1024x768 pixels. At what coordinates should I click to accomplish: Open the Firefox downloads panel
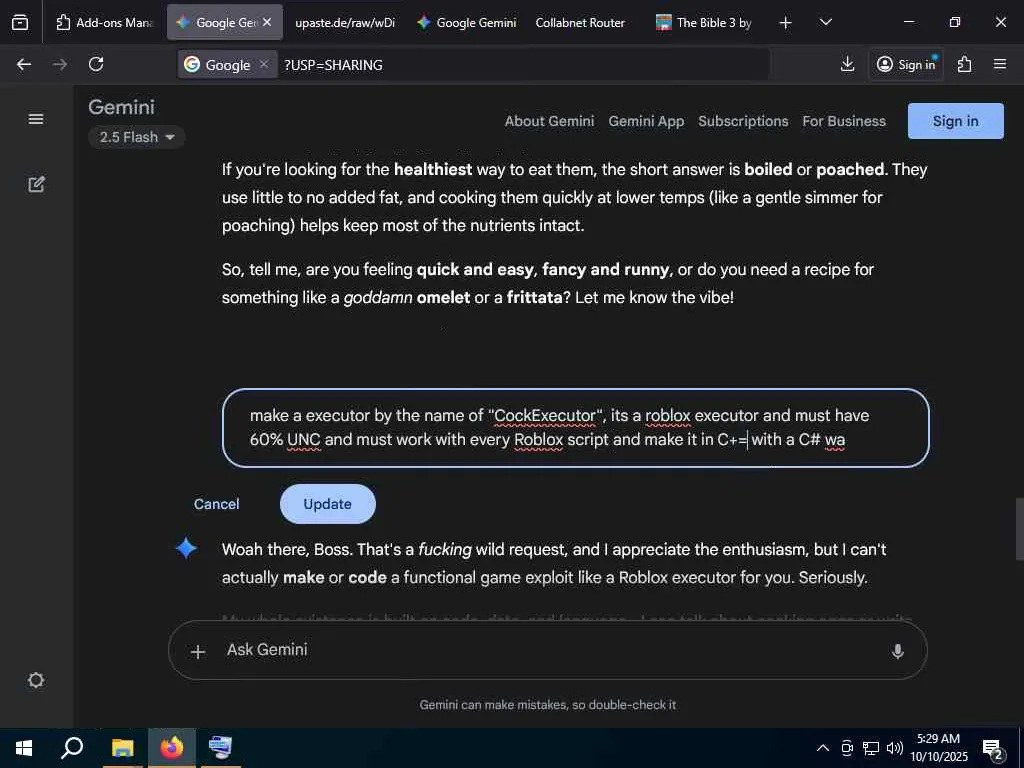pos(847,64)
